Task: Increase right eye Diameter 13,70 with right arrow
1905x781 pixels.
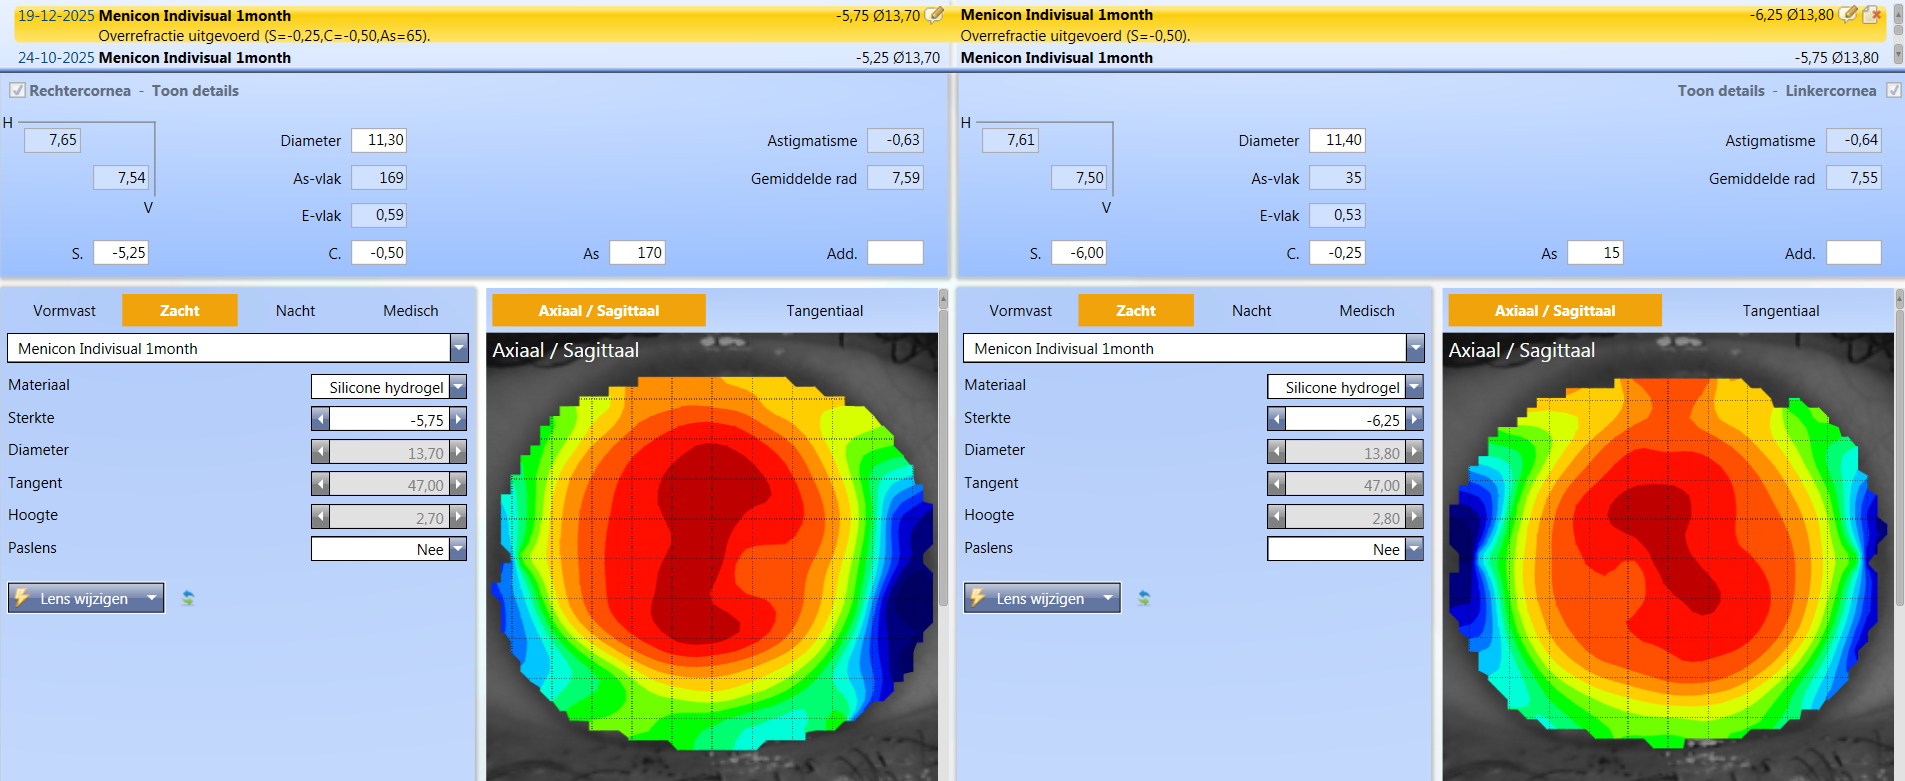Action: pyautogui.click(x=458, y=452)
